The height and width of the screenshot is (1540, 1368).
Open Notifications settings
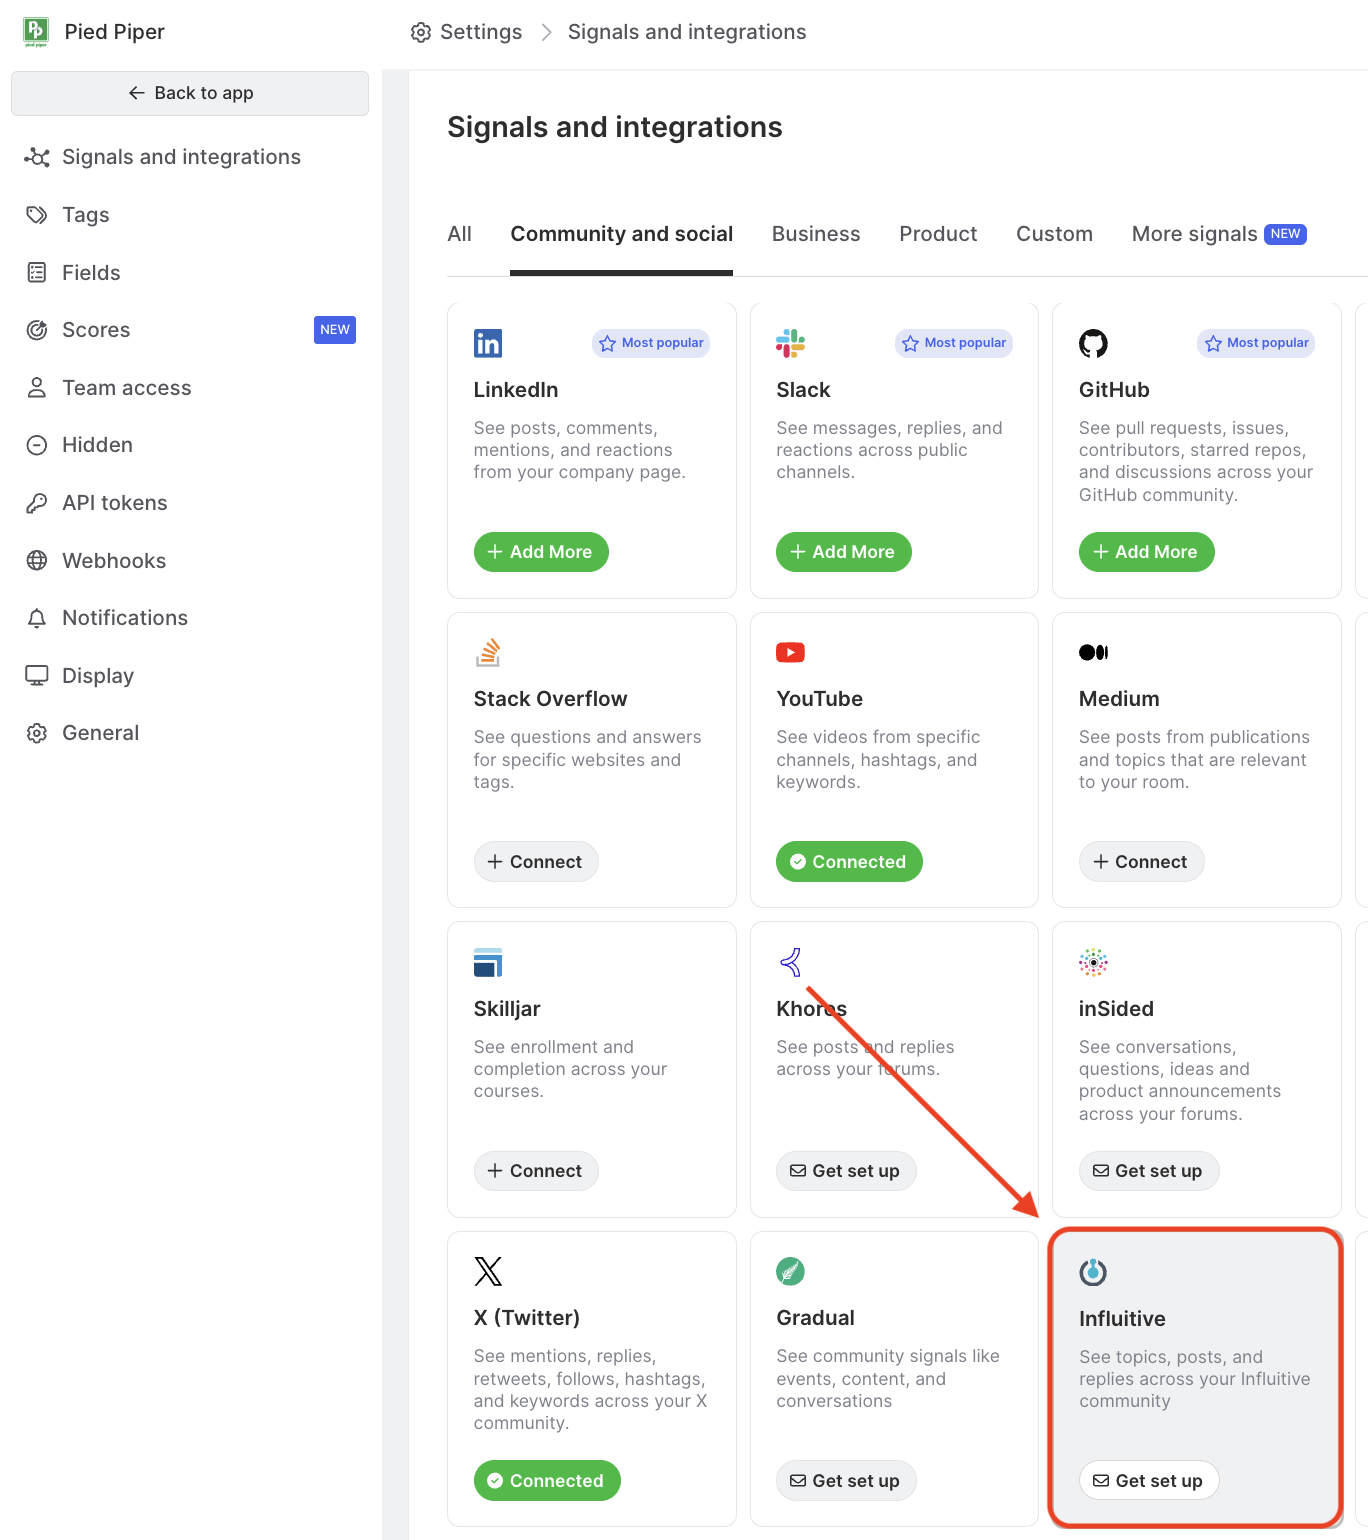(x=125, y=618)
